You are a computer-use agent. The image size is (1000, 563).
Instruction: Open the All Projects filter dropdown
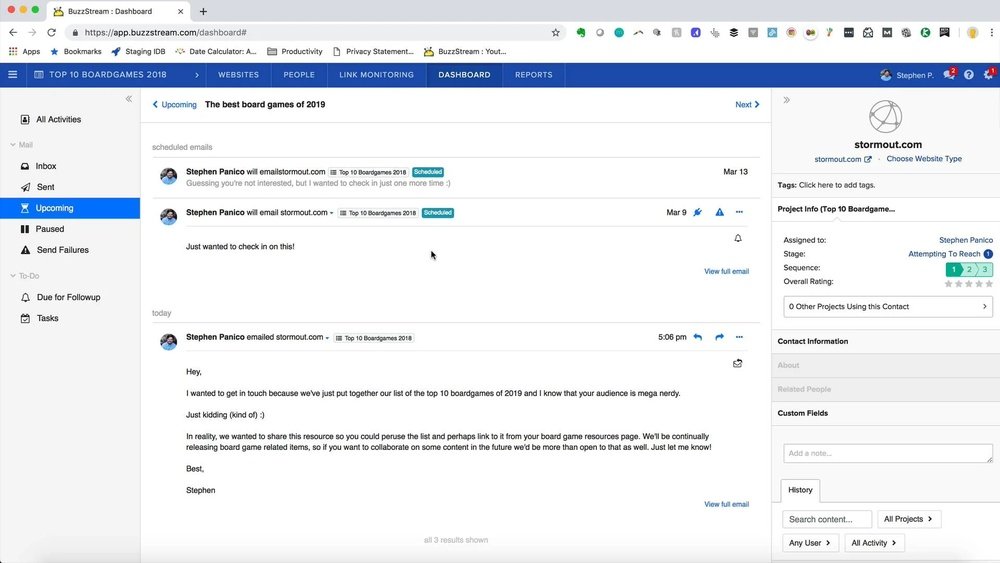click(908, 519)
